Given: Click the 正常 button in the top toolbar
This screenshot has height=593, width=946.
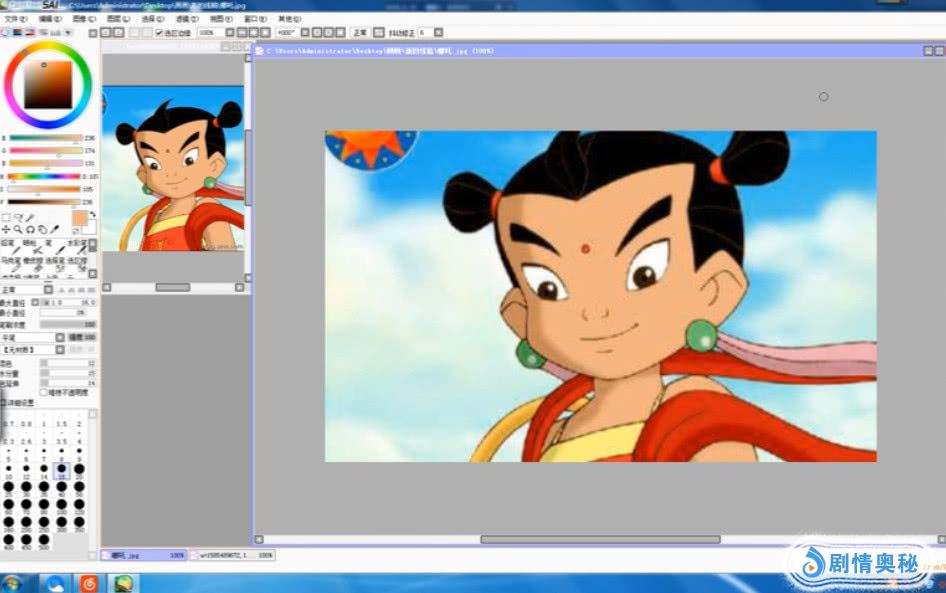Looking at the screenshot, I should pos(360,33).
